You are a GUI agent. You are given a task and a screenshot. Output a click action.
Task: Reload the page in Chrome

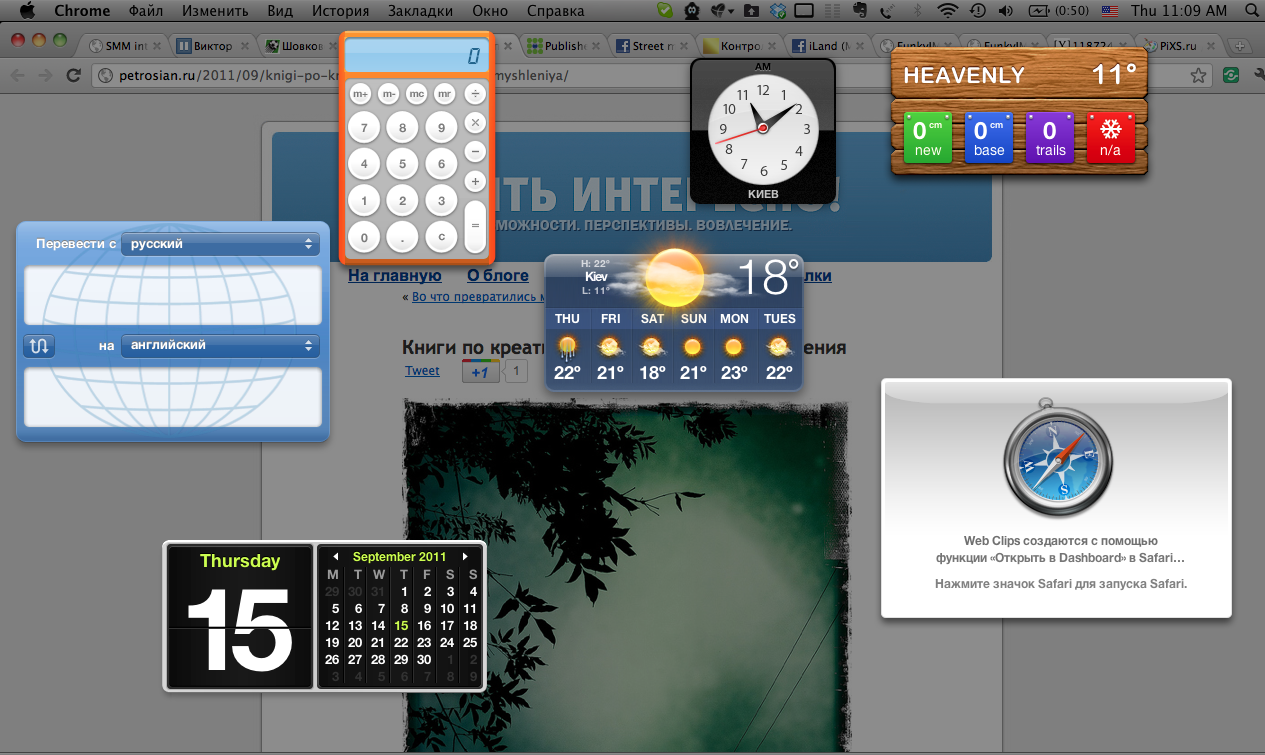pyautogui.click(x=73, y=75)
